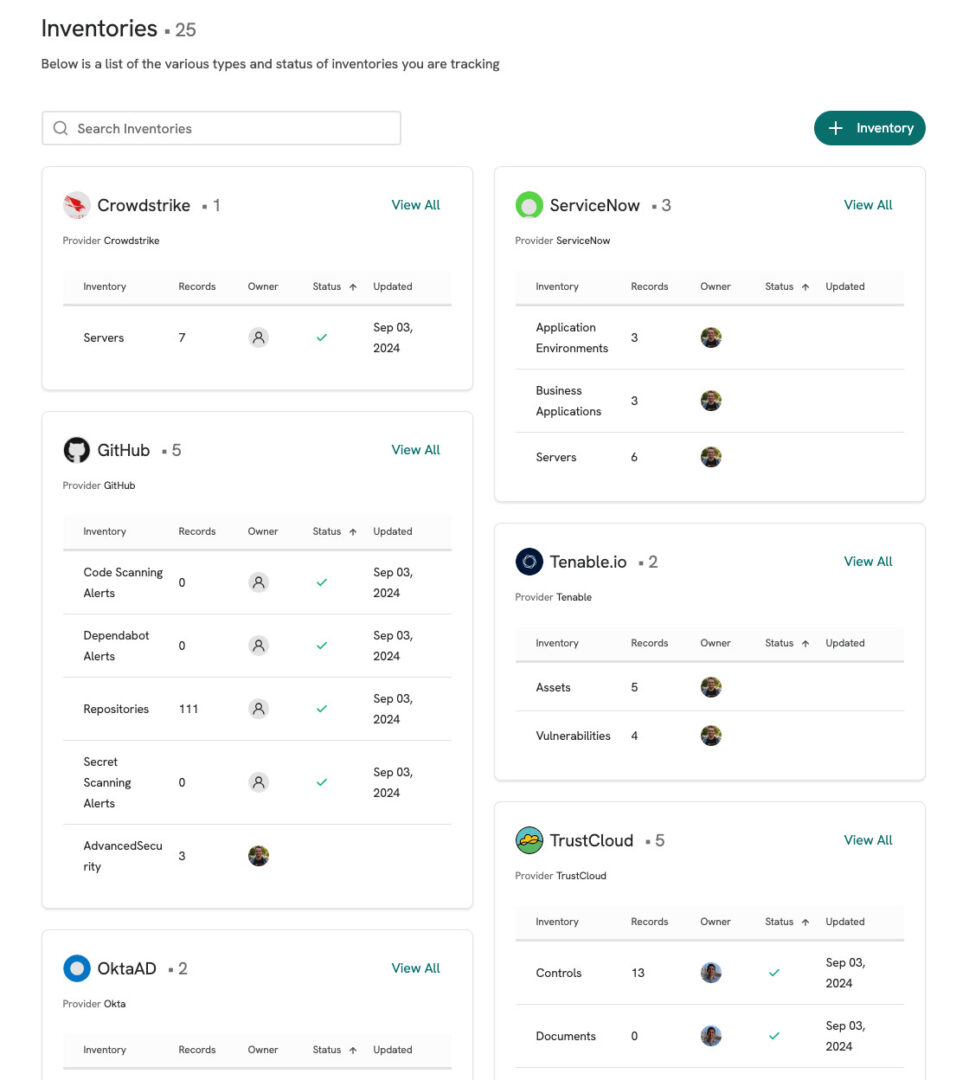Image resolution: width=969 pixels, height=1080 pixels.
Task: Open View All for ServiceNow
Action: (x=868, y=205)
